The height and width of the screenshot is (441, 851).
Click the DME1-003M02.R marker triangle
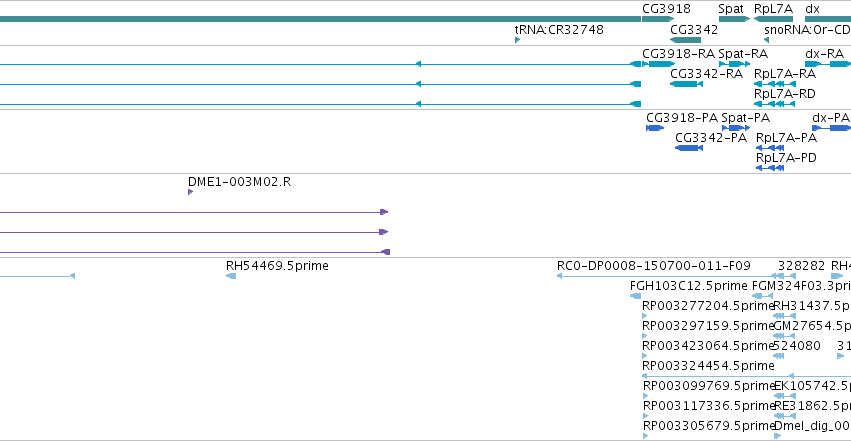point(190,192)
